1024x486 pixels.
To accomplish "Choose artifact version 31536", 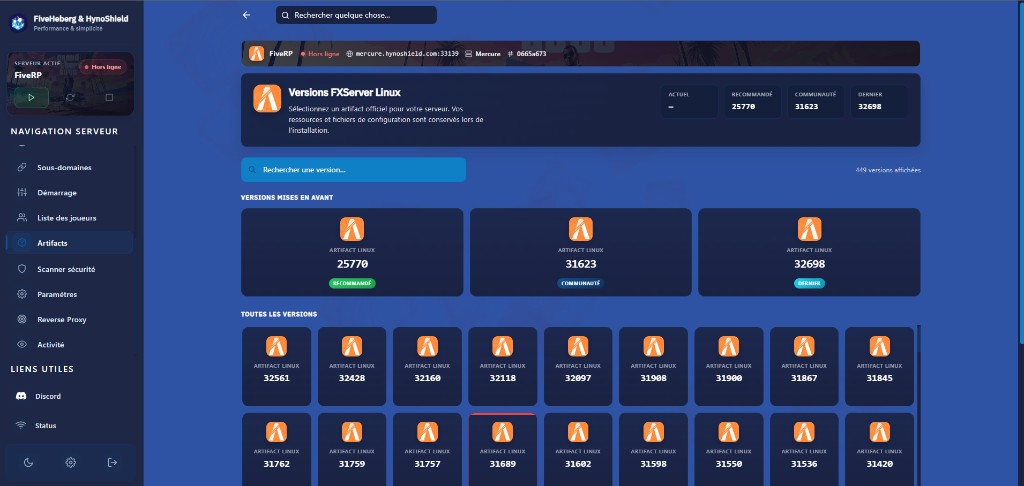I will (x=804, y=449).
